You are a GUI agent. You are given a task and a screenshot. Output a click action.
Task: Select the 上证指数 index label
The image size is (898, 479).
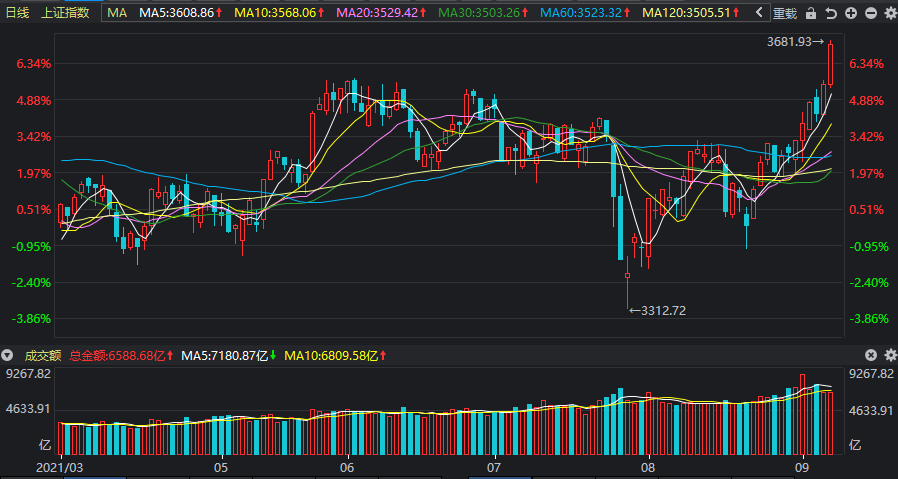point(65,13)
